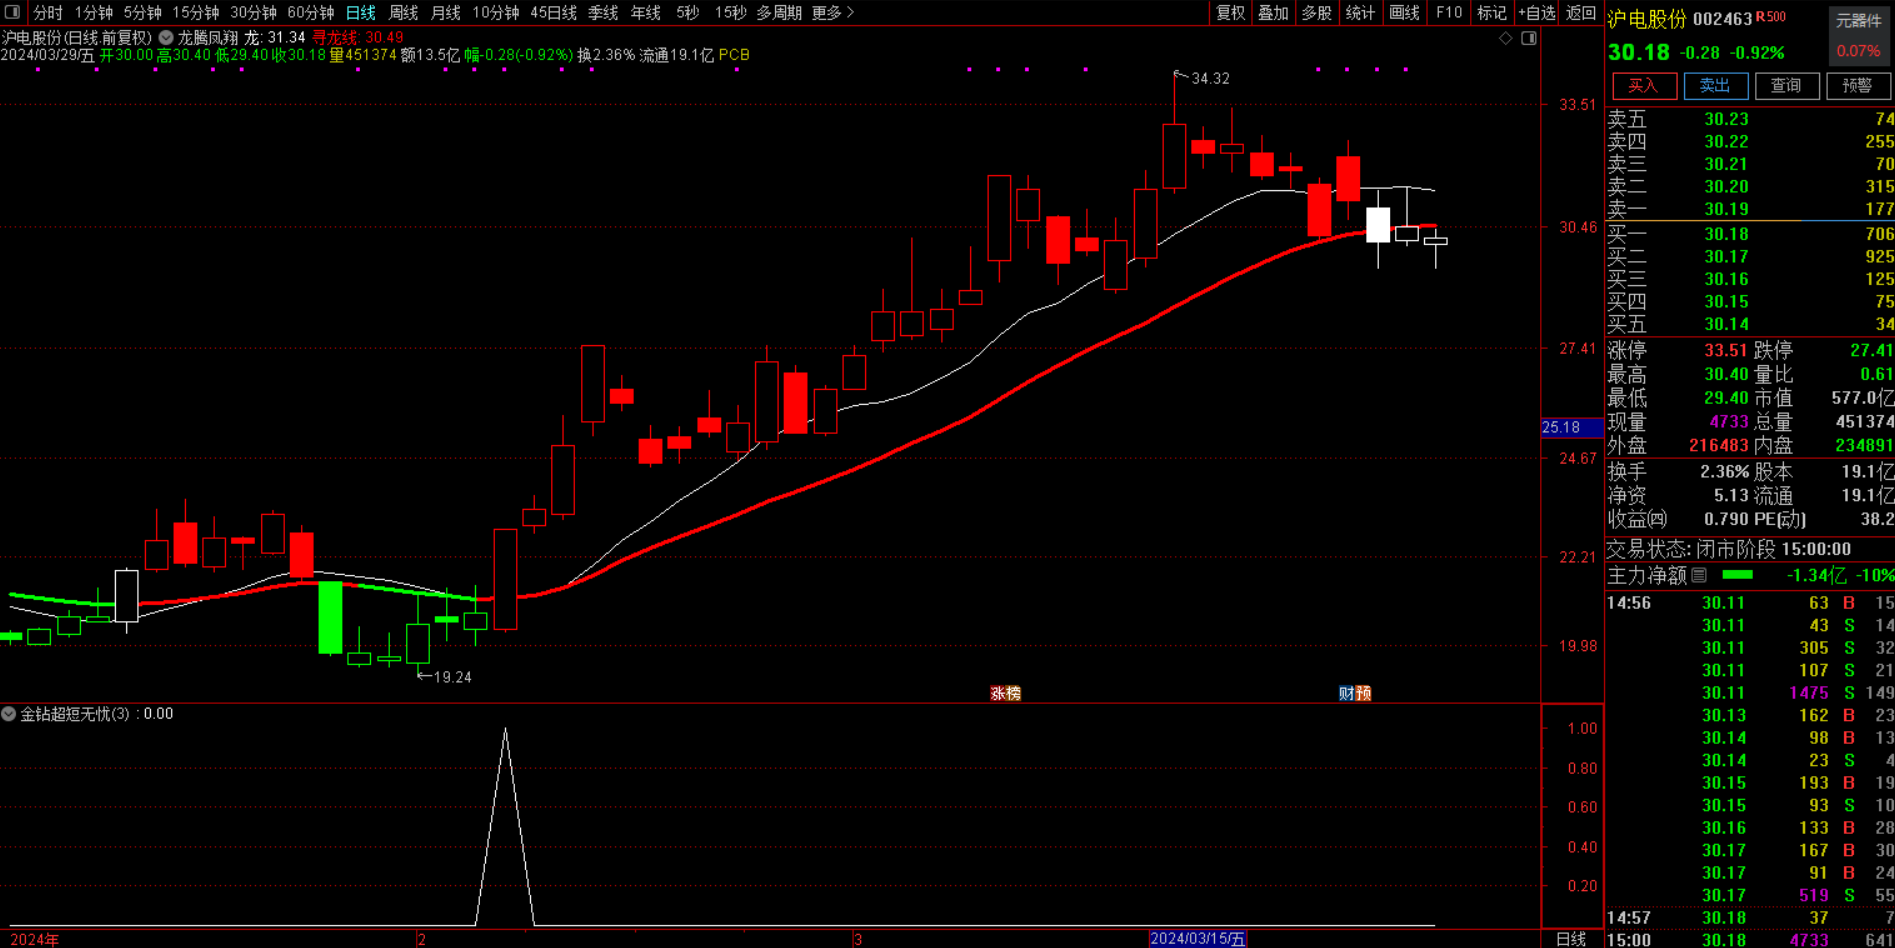The height and width of the screenshot is (948, 1895).
Task: Open the 龙腾凤翔 indicator dropdown arrow
Action: tap(166, 38)
